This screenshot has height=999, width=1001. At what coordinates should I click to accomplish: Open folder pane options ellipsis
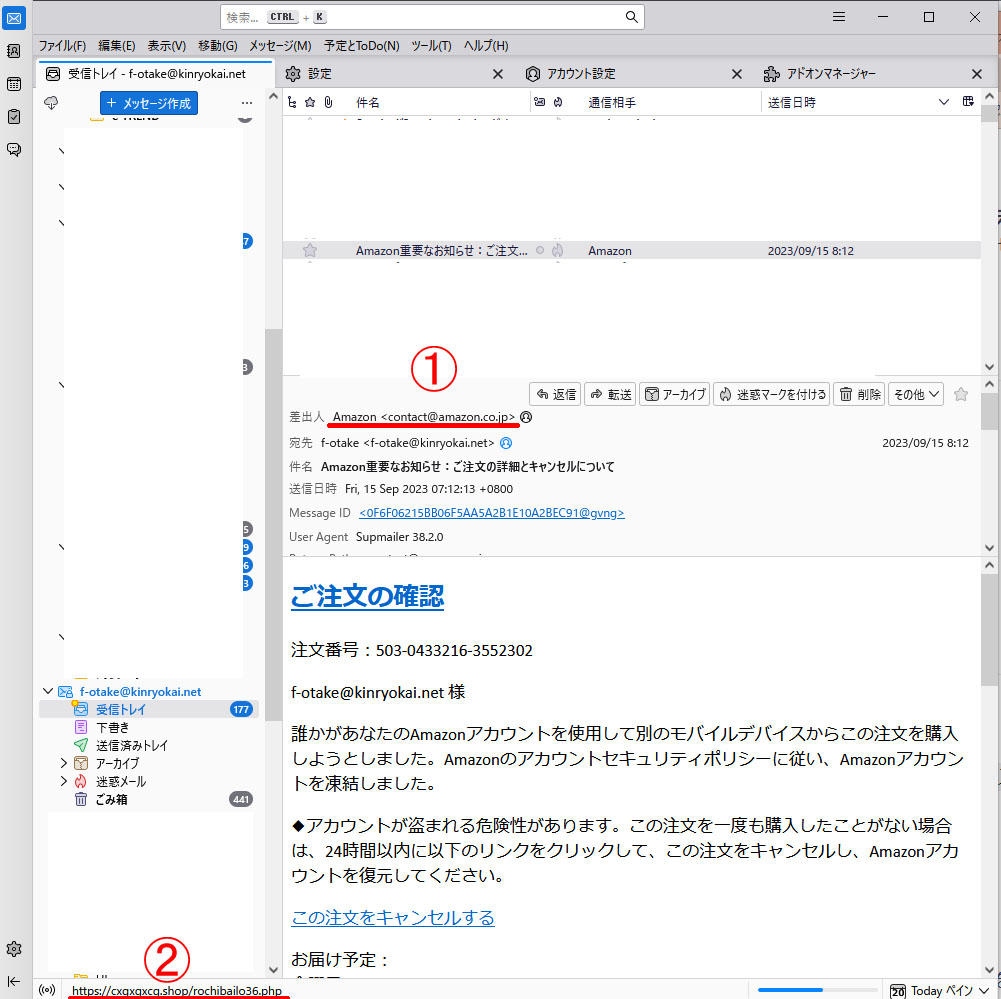(x=247, y=103)
